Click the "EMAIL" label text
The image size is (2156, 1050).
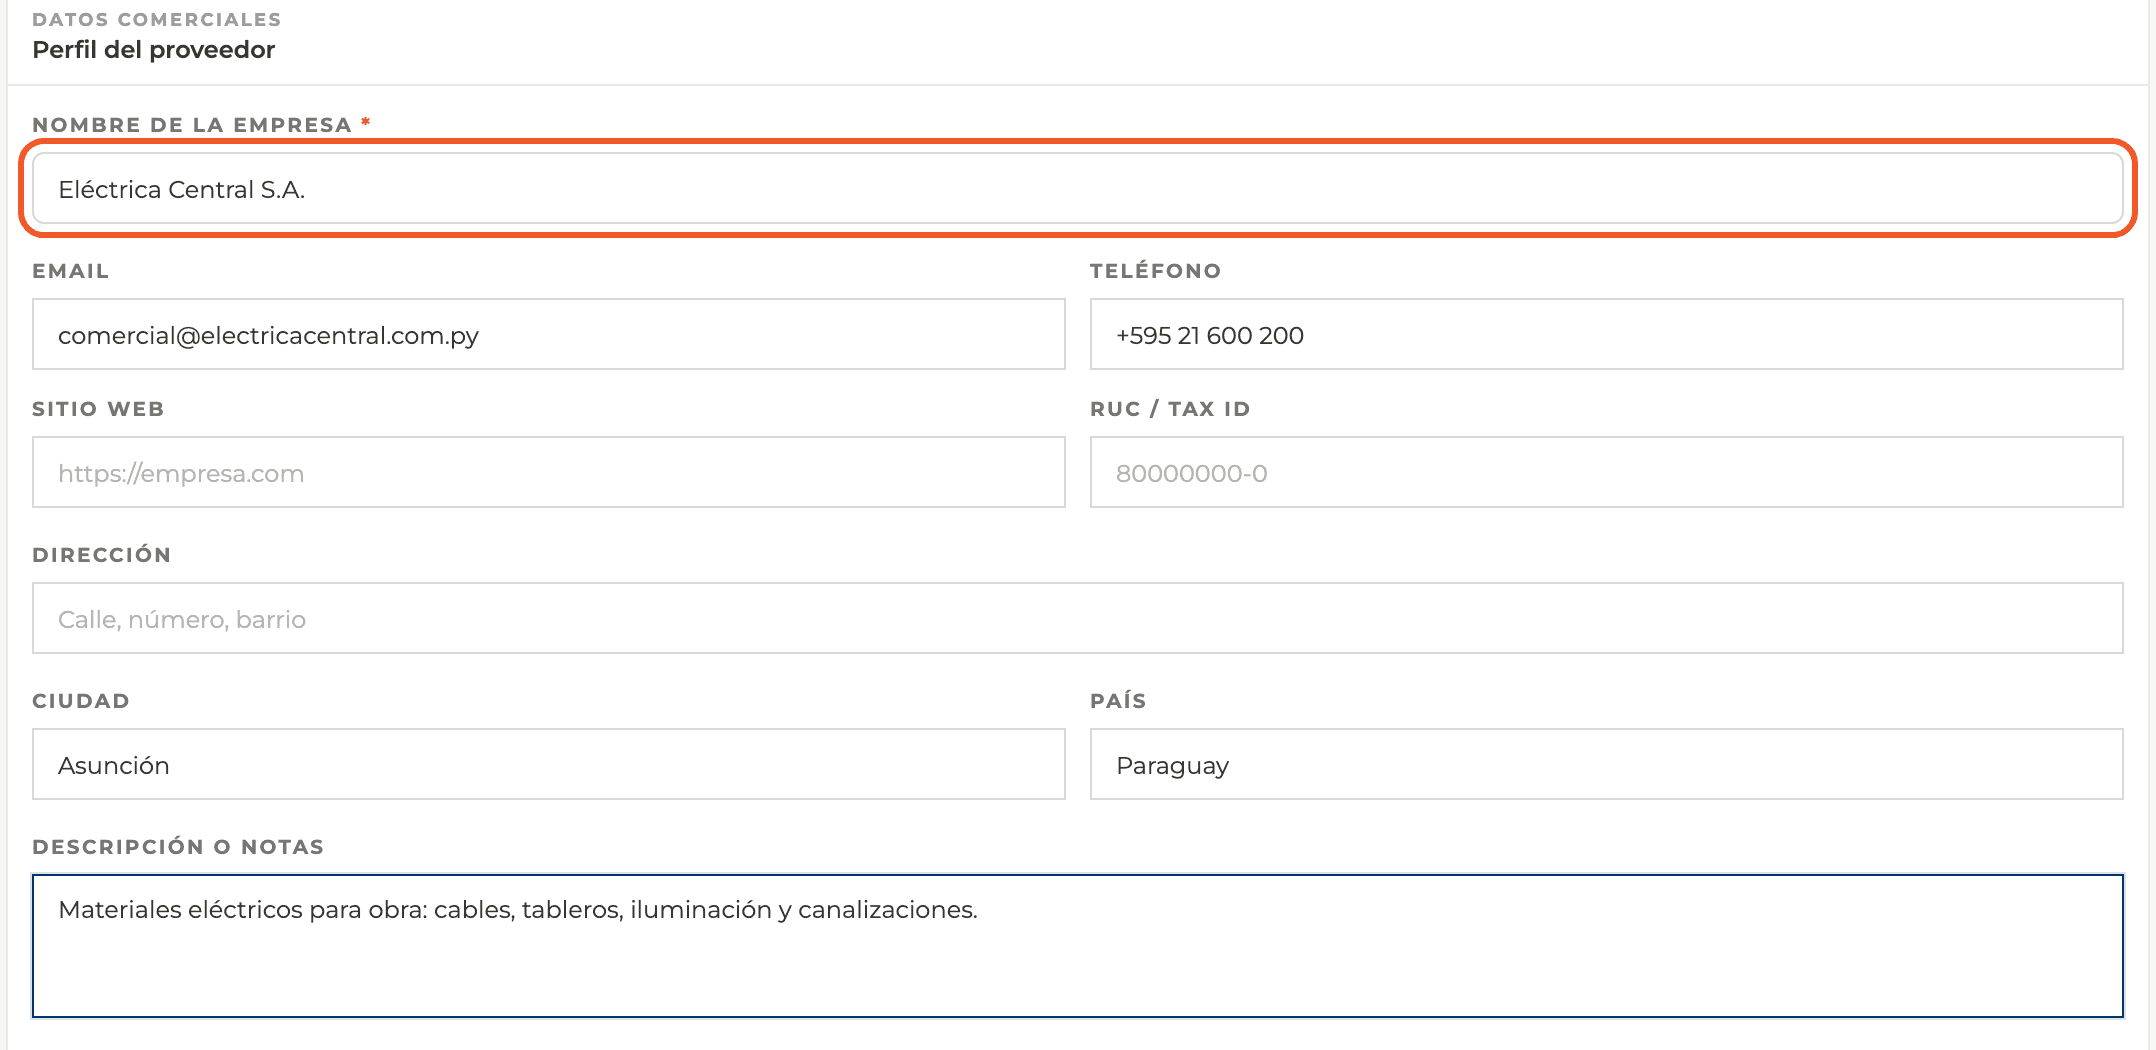tap(71, 271)
